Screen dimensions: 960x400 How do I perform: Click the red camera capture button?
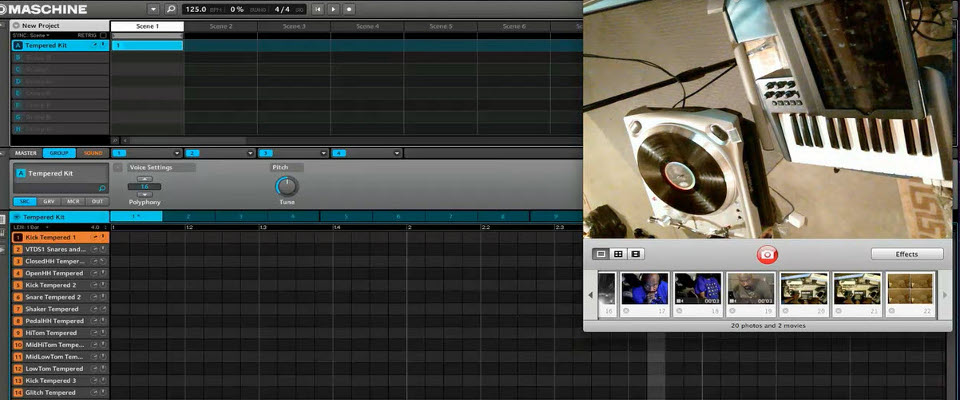pyautogui.click(x=767, y=254)
